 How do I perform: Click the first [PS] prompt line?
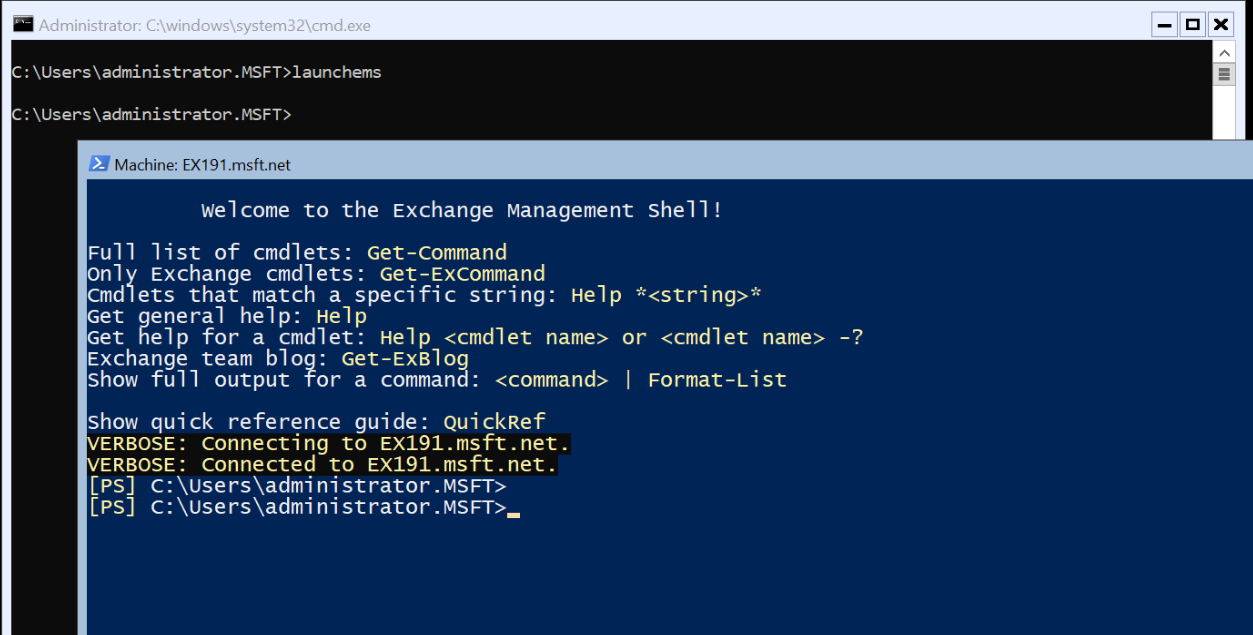[x=296, y=485]
